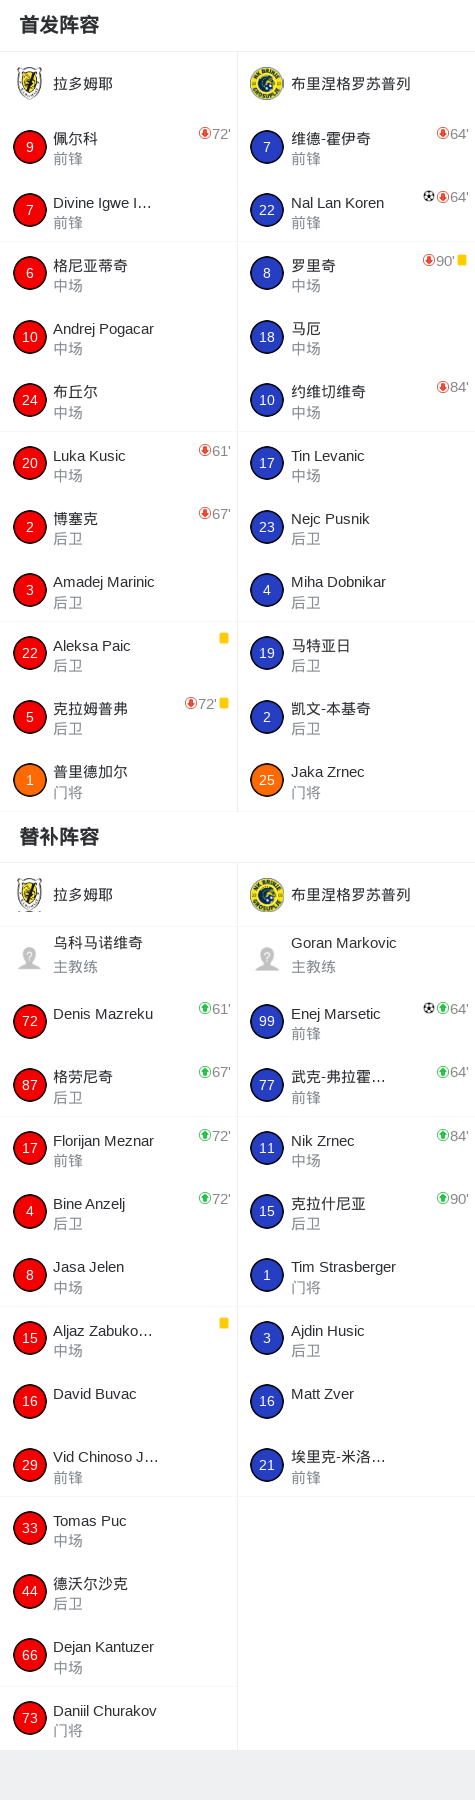Select the 首发阵容 section heading

point(59,25)
